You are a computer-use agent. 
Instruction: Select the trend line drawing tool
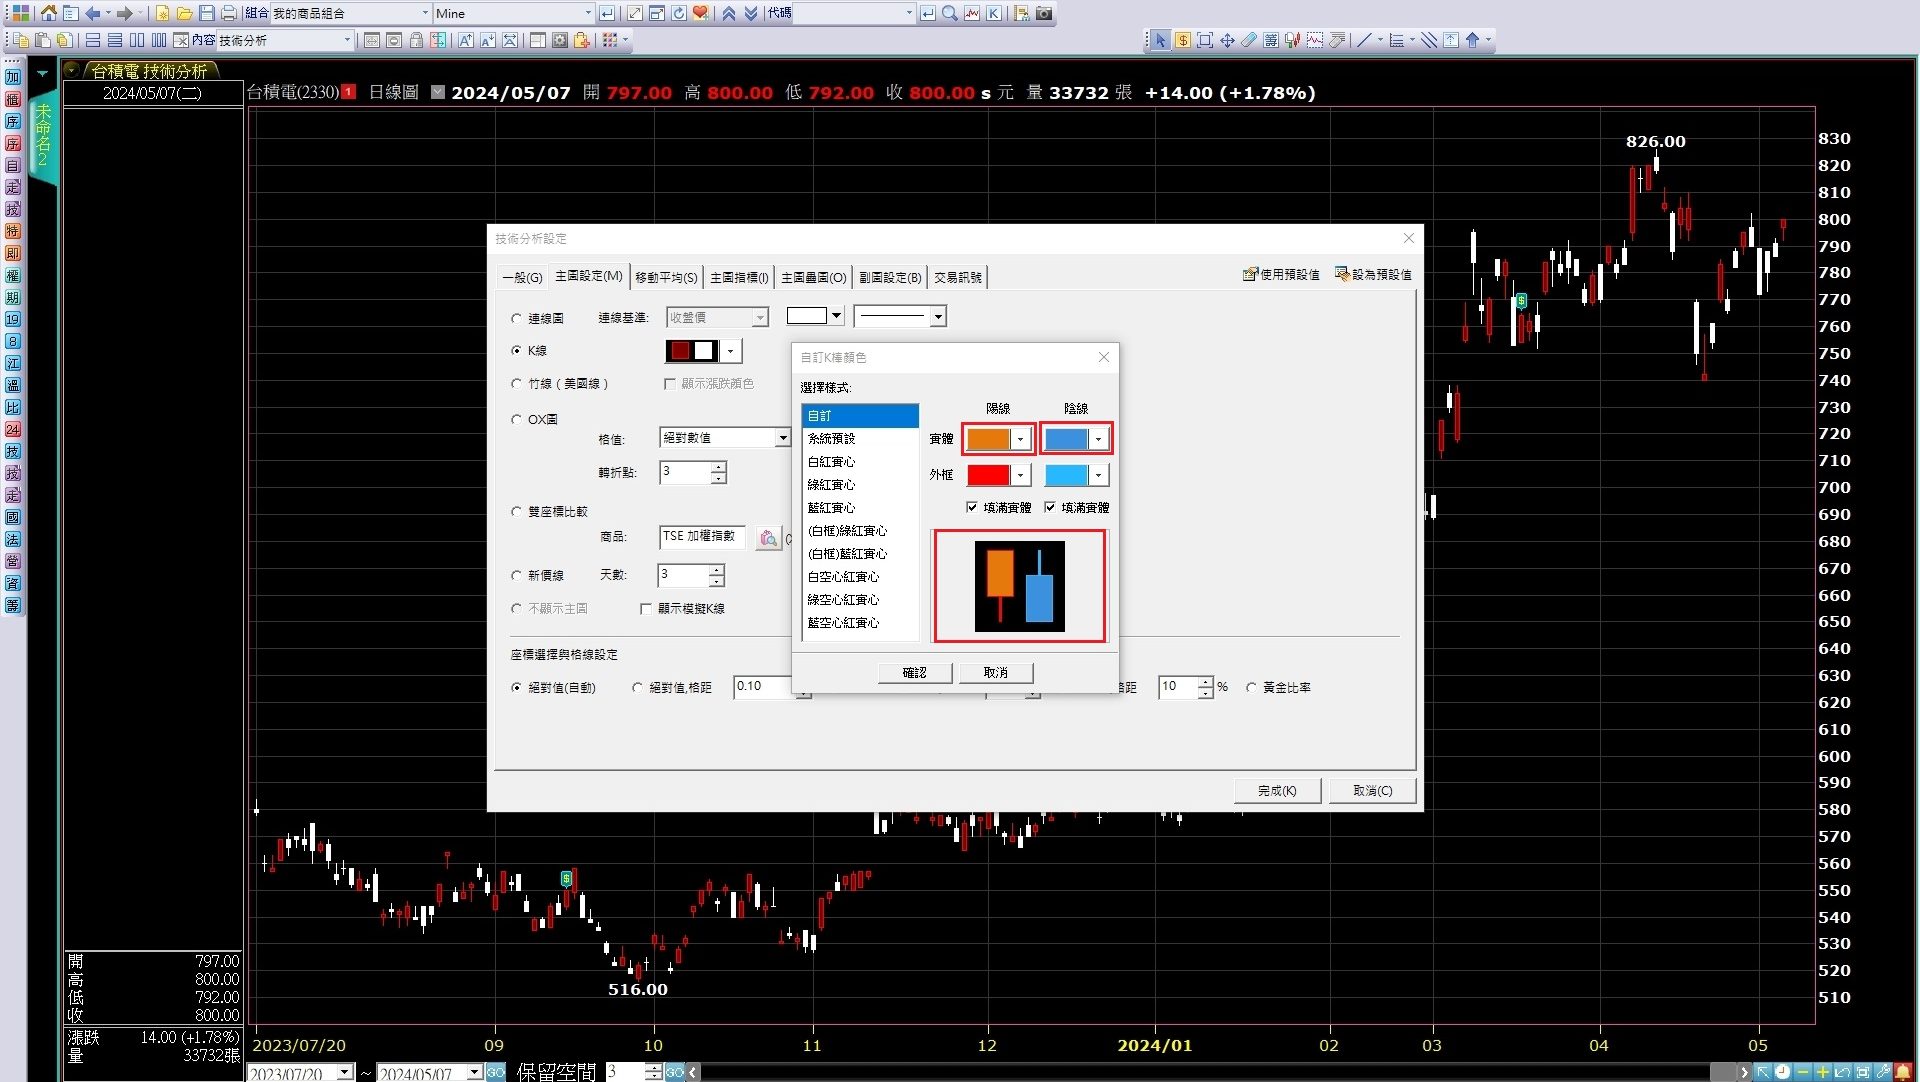(1363, 40)
